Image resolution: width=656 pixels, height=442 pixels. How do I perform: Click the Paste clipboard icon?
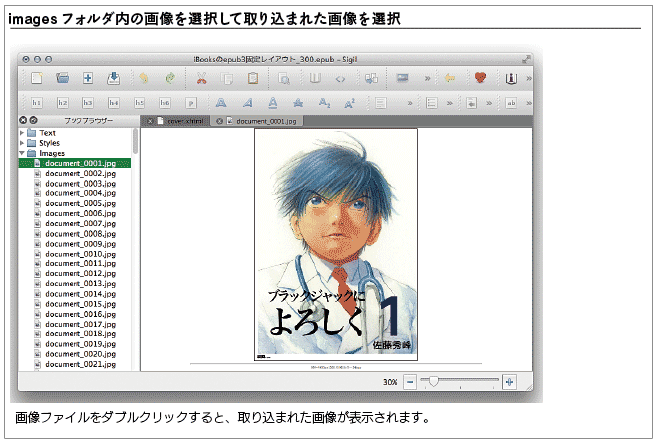click(253, 78)
